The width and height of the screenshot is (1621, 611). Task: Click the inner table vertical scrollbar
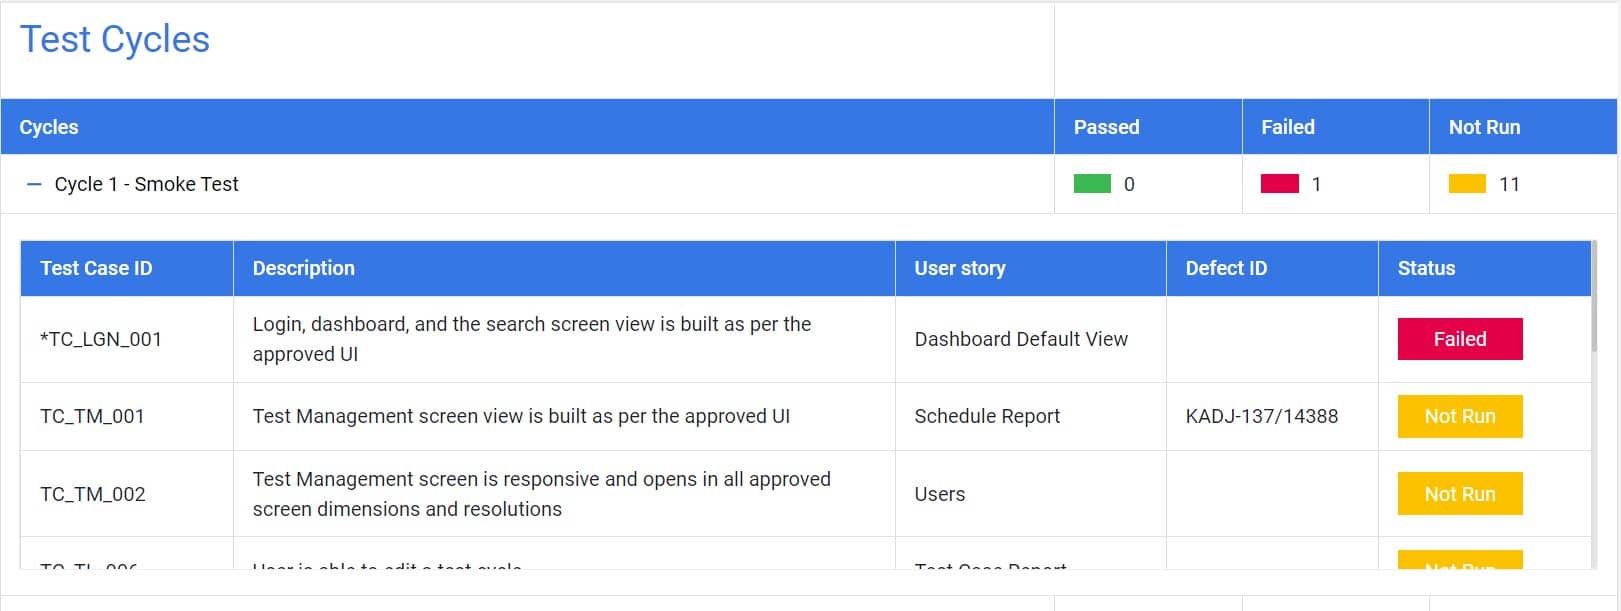(1593, 300)
